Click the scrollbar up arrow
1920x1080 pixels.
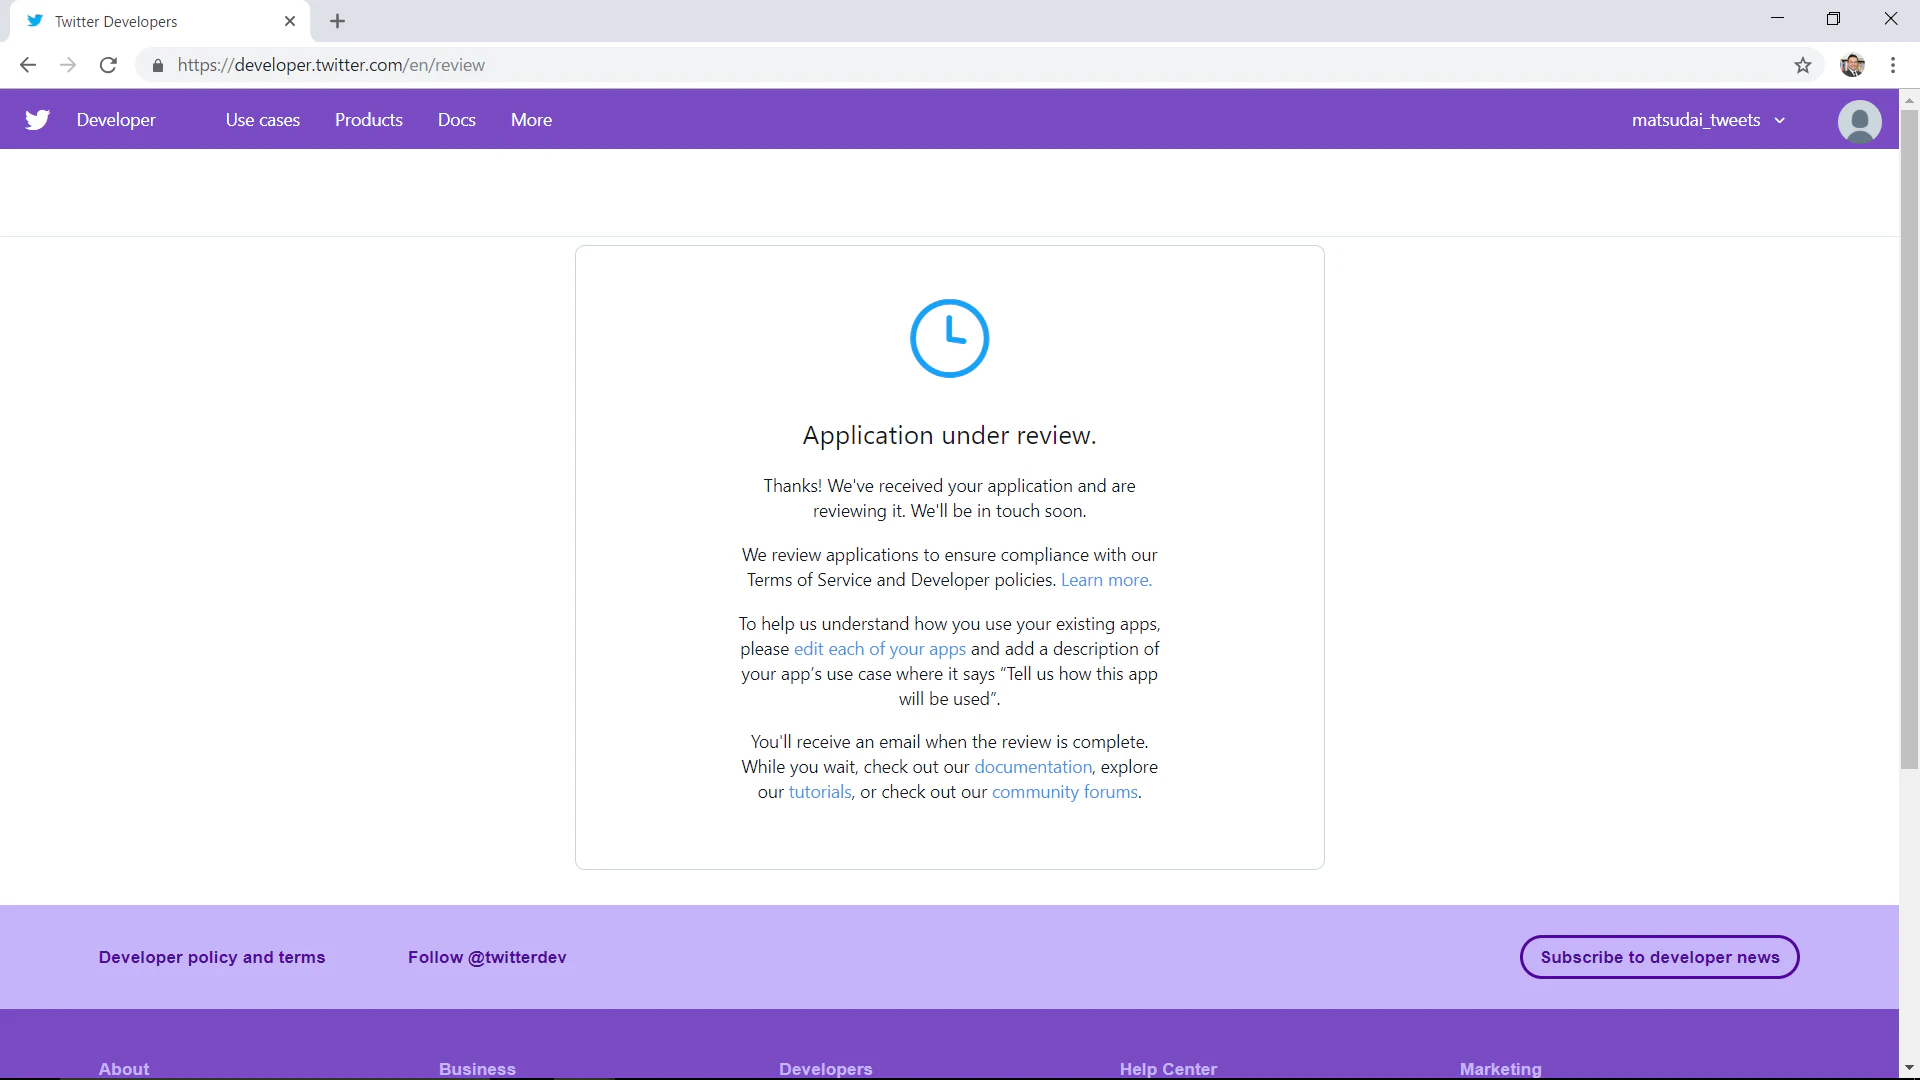coord(1909,100)
